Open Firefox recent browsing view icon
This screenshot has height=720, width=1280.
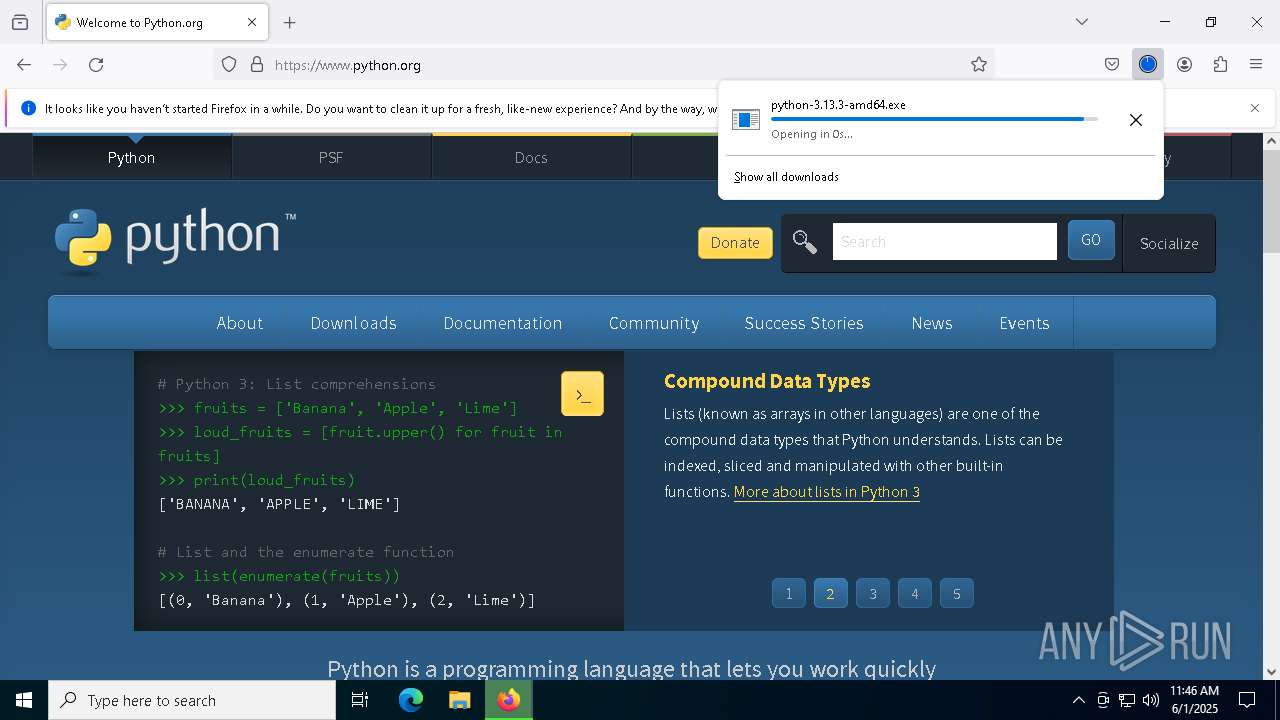[20, 22]
